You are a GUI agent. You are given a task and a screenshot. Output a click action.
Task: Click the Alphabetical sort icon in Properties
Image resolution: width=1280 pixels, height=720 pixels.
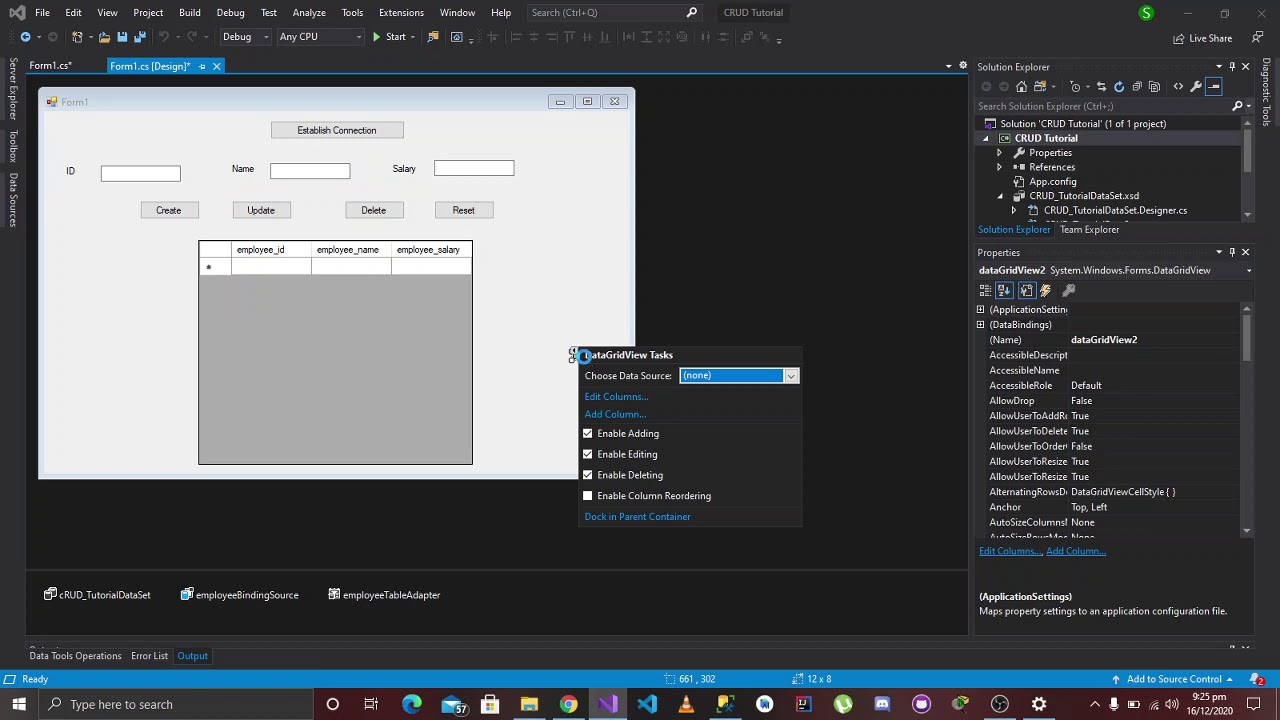coord(1004,291)
